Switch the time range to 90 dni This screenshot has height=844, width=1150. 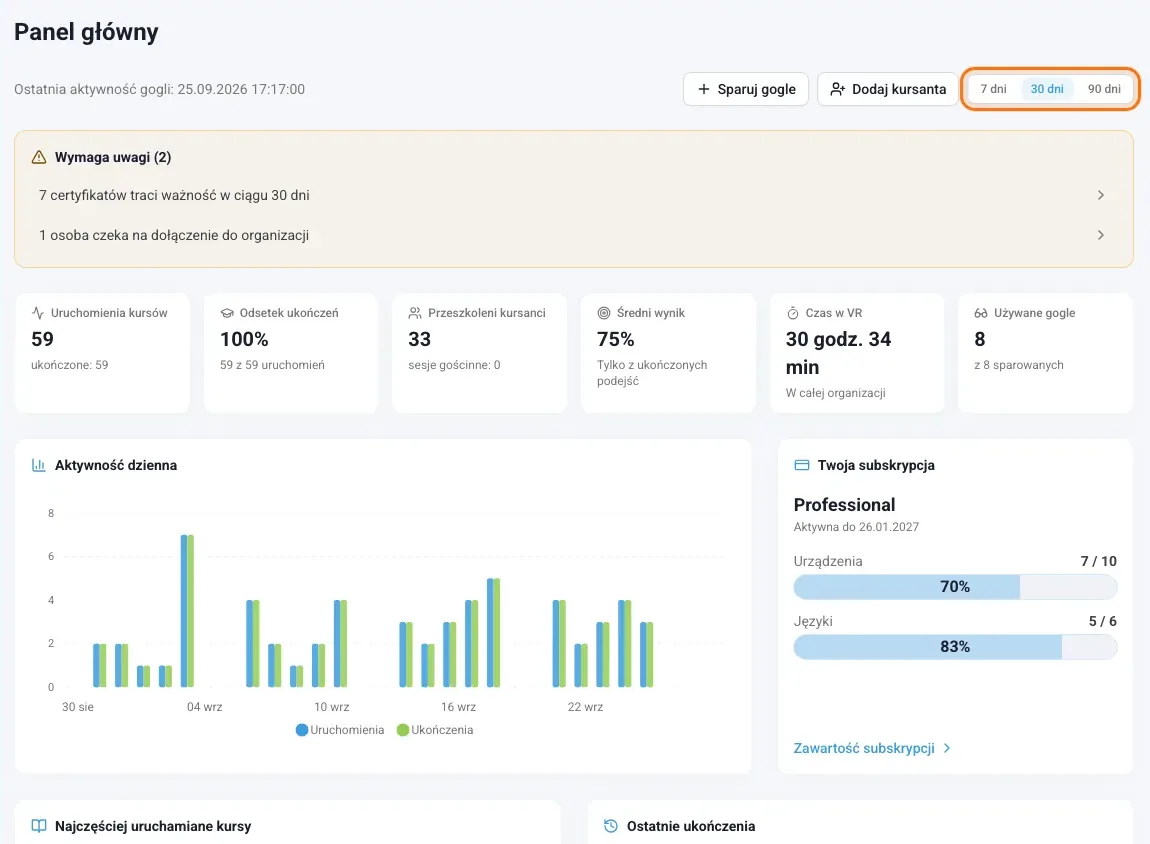tap(1104, 89)
